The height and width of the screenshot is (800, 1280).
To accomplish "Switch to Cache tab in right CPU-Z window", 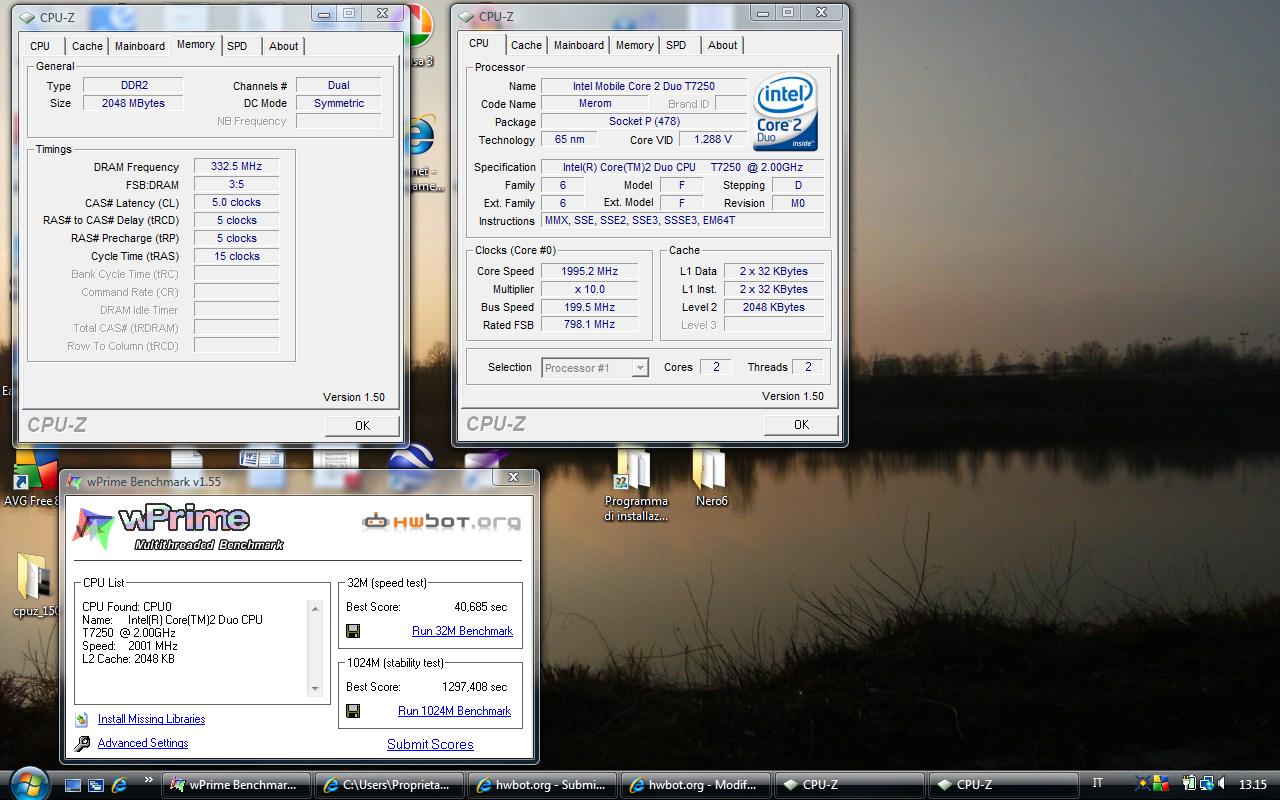I will click(x=526, y=45).
